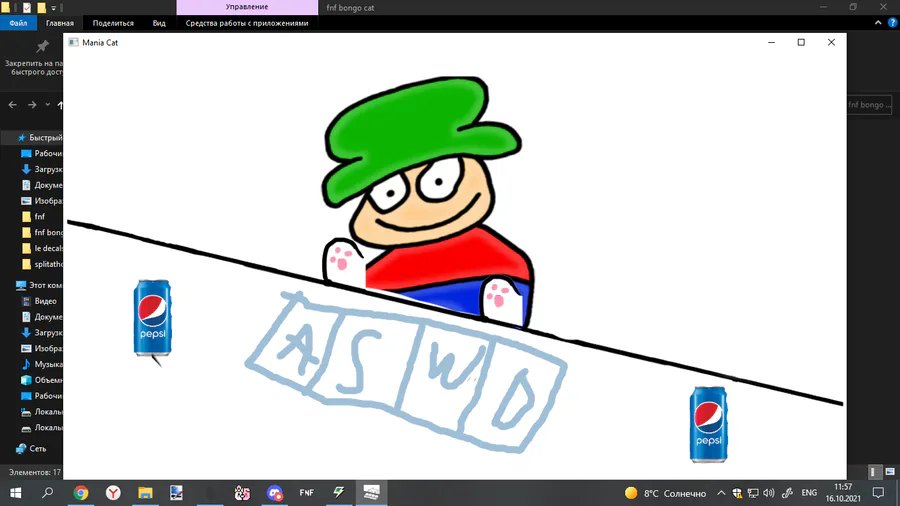The height and width of the screenshot is (506, 900).
Task: Switch to Mania Cat taskbar button
Action: coord(371,493)
